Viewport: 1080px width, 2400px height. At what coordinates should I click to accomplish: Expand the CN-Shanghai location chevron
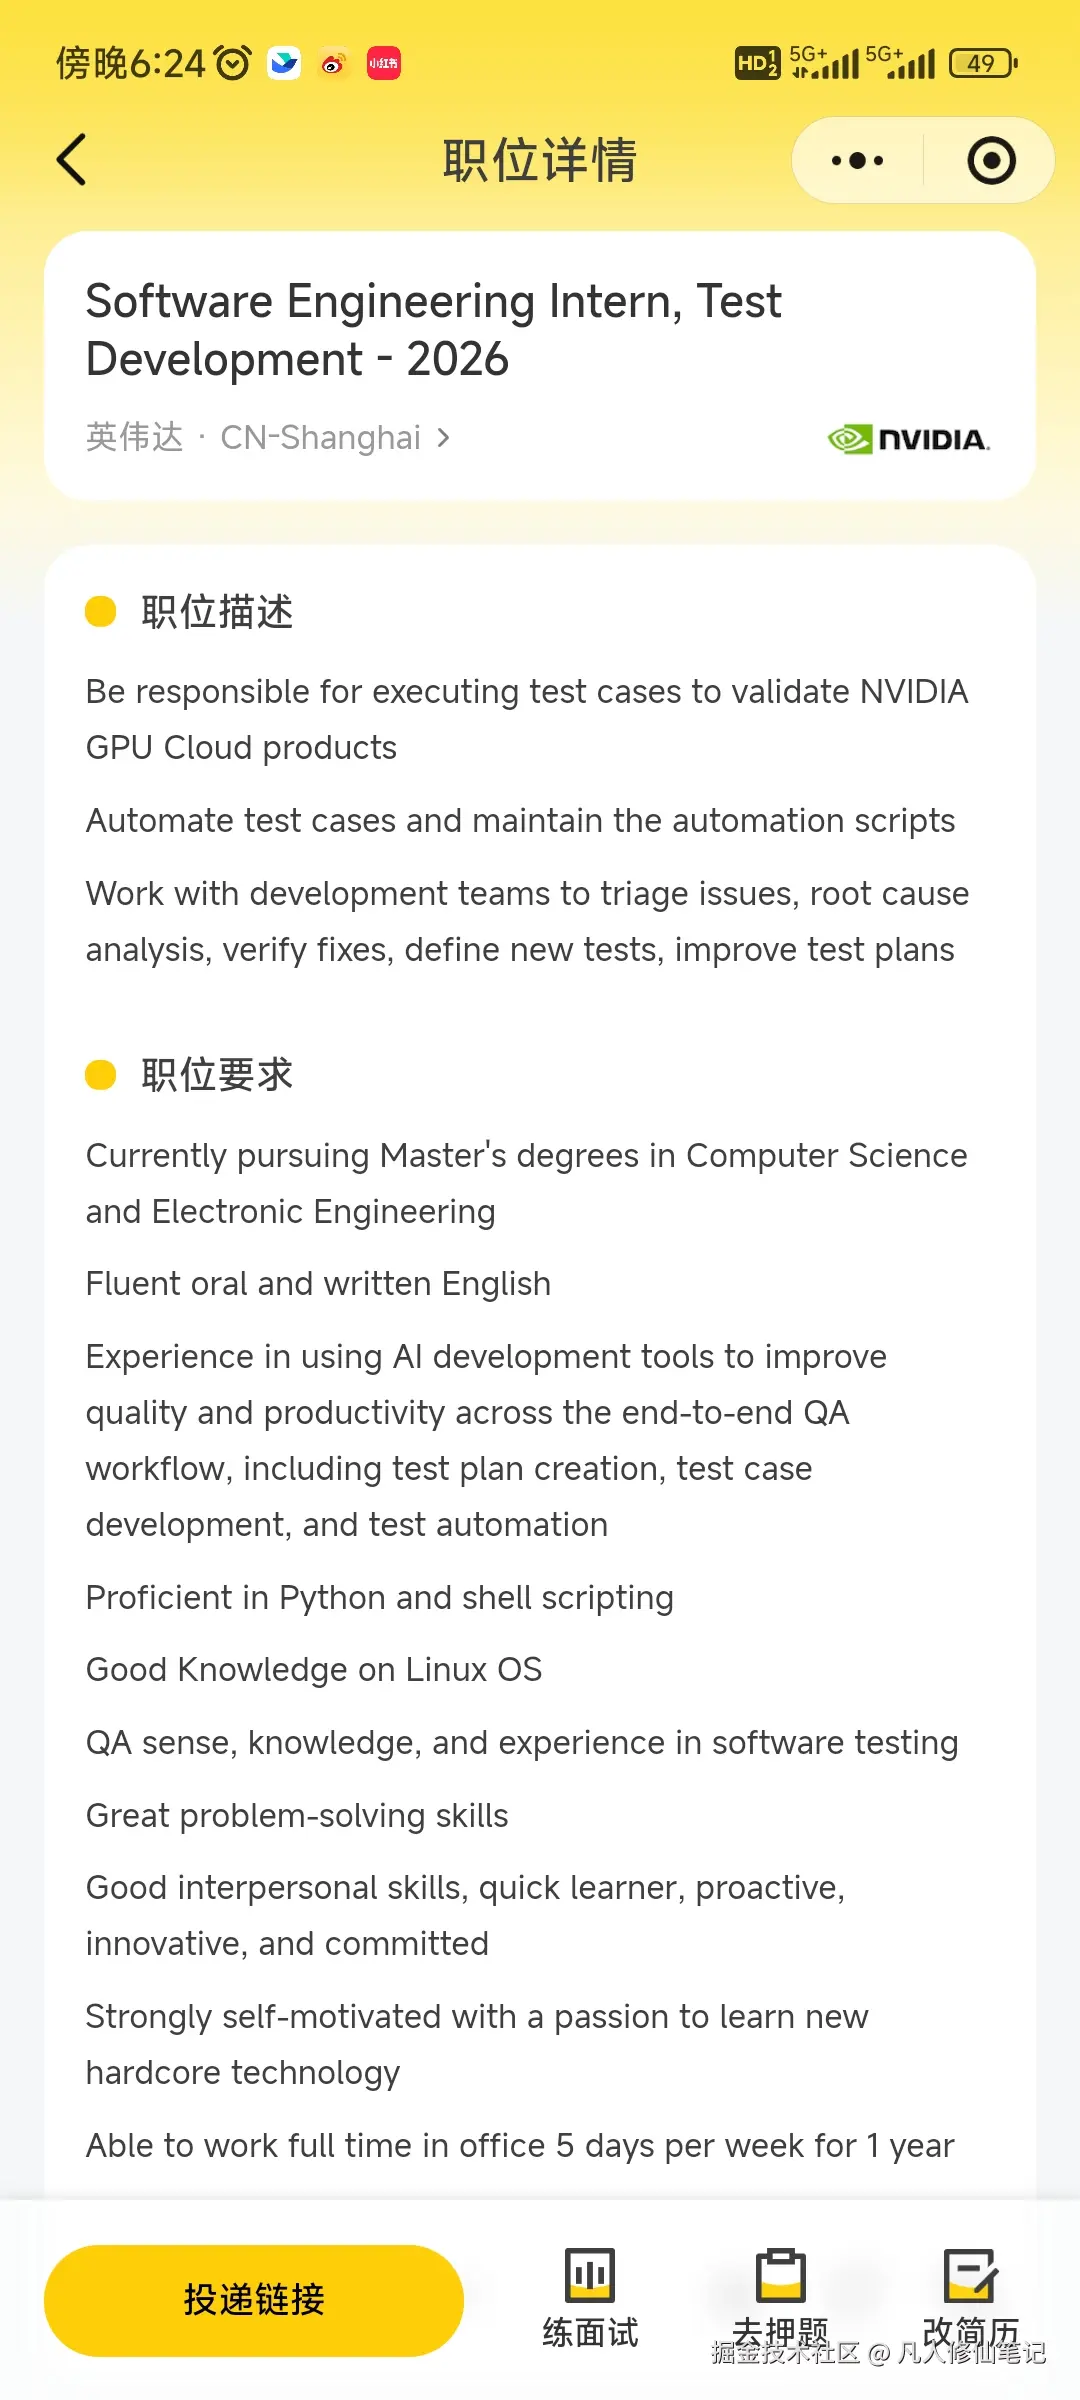444,438
